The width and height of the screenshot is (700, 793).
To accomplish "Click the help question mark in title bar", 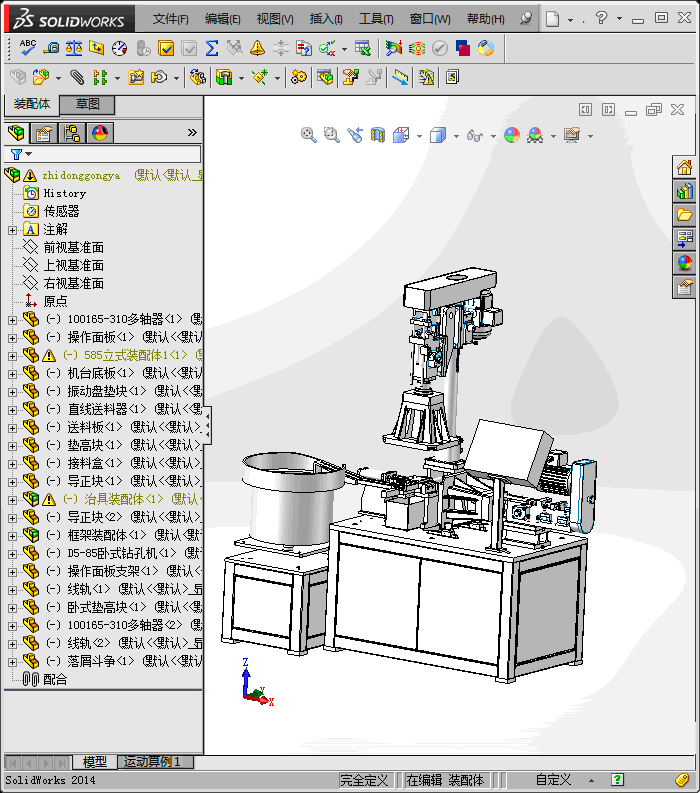I will (601, 19).
